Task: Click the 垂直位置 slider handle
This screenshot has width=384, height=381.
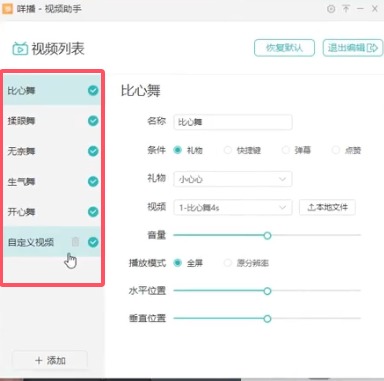Action: click(267, 319)
